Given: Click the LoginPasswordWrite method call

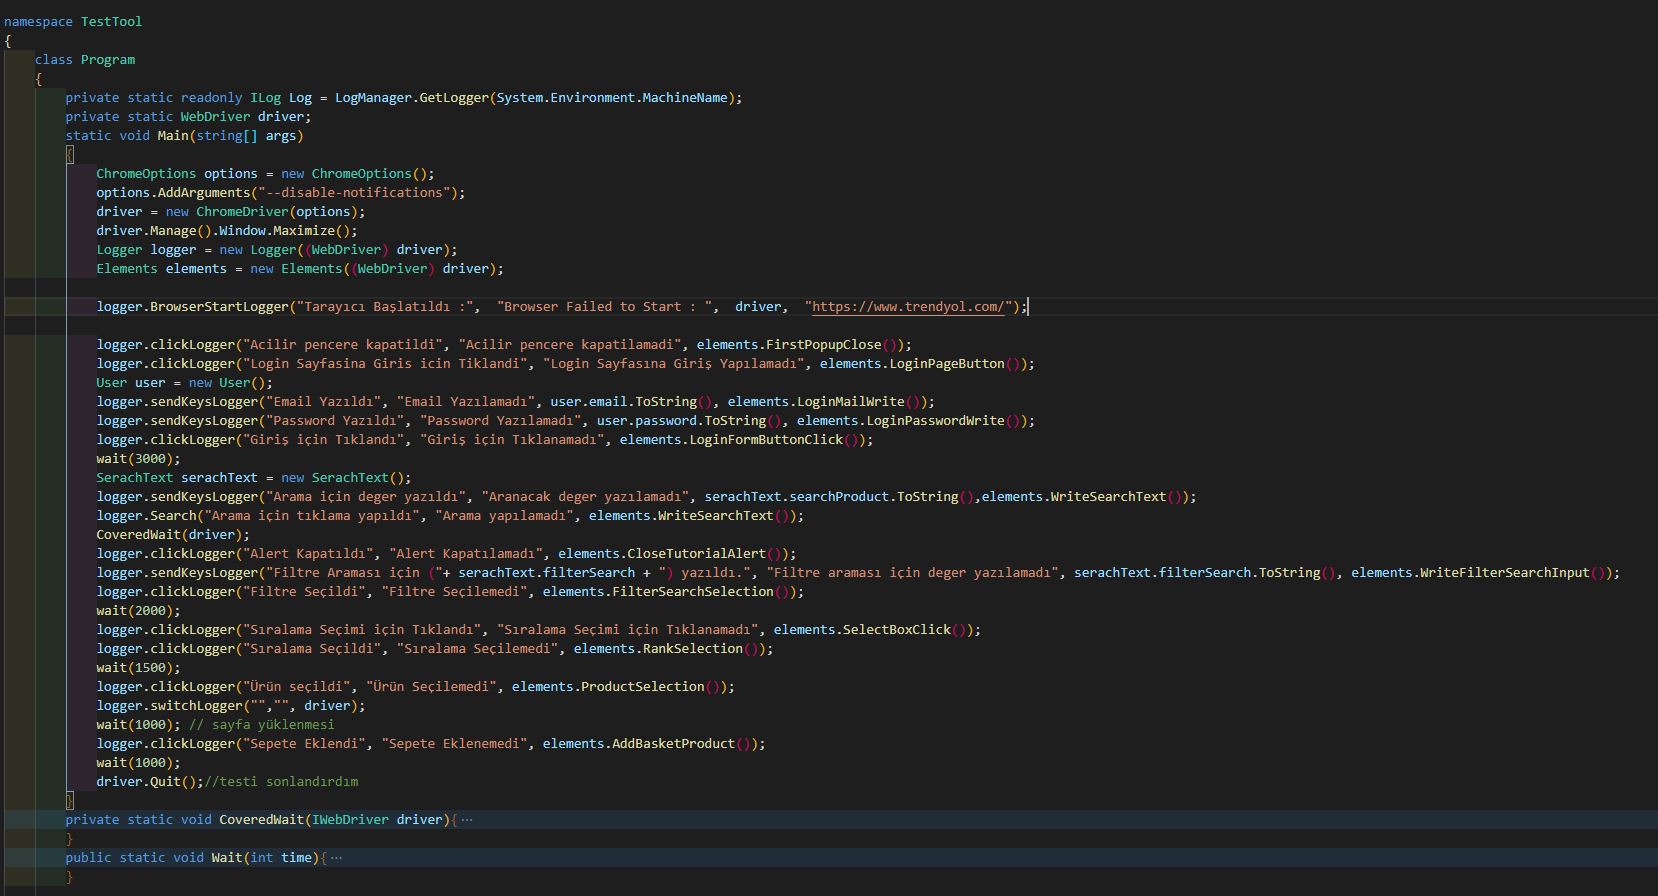Looking at the screenshot, I should pos(935,421).
